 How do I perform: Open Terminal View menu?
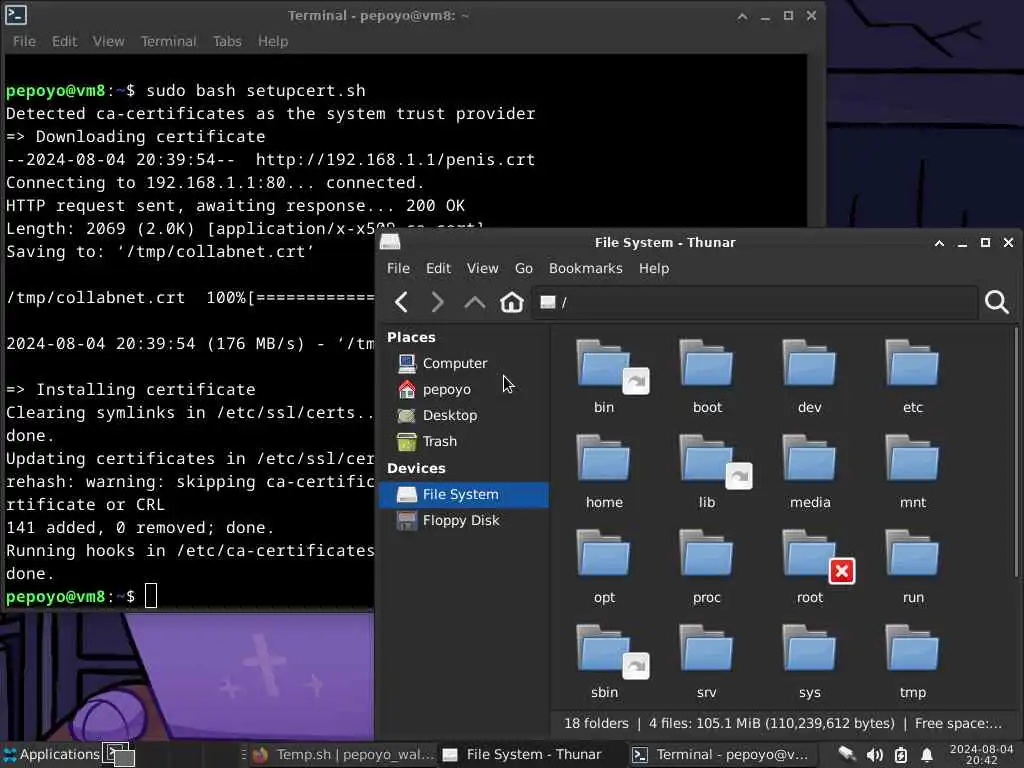pyautogui.click(x=108, y=41)
